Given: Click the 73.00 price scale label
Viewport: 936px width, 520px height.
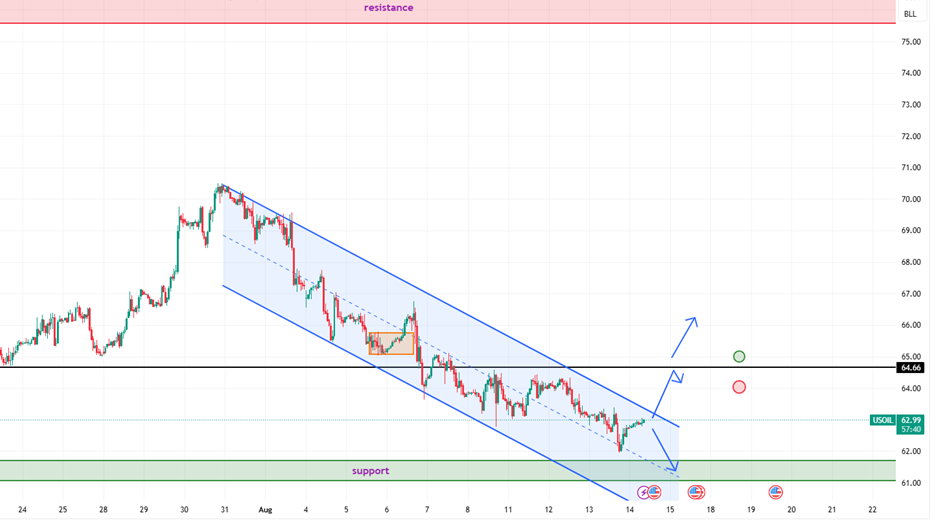Looking at the screenshot, I should 911,104.
